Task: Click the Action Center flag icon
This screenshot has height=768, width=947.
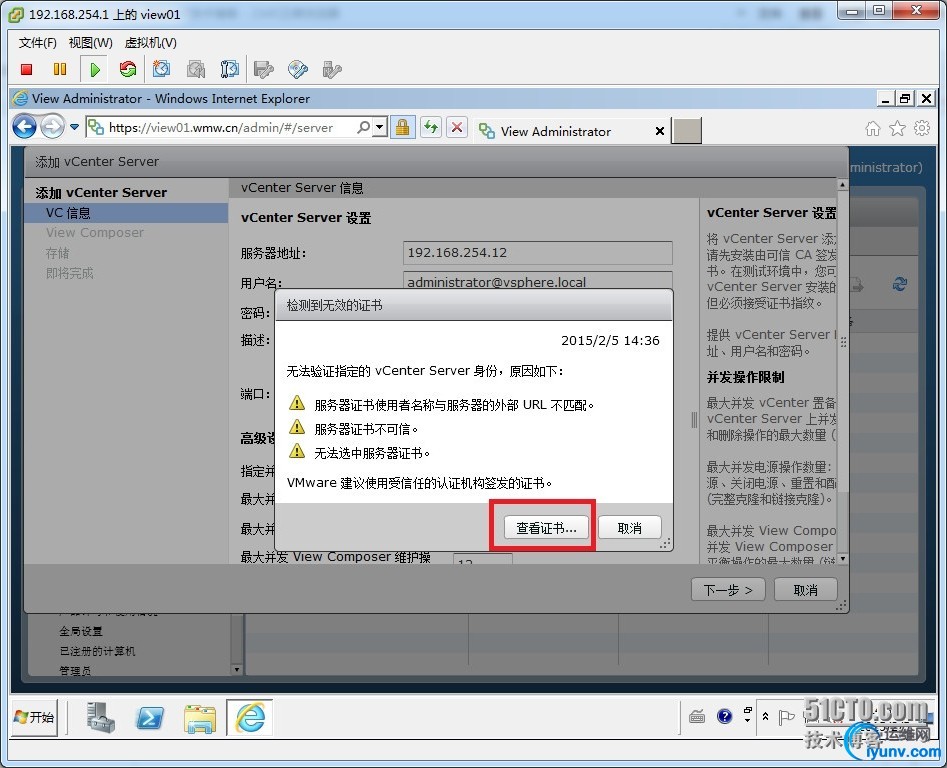Action: coord(786,717)
